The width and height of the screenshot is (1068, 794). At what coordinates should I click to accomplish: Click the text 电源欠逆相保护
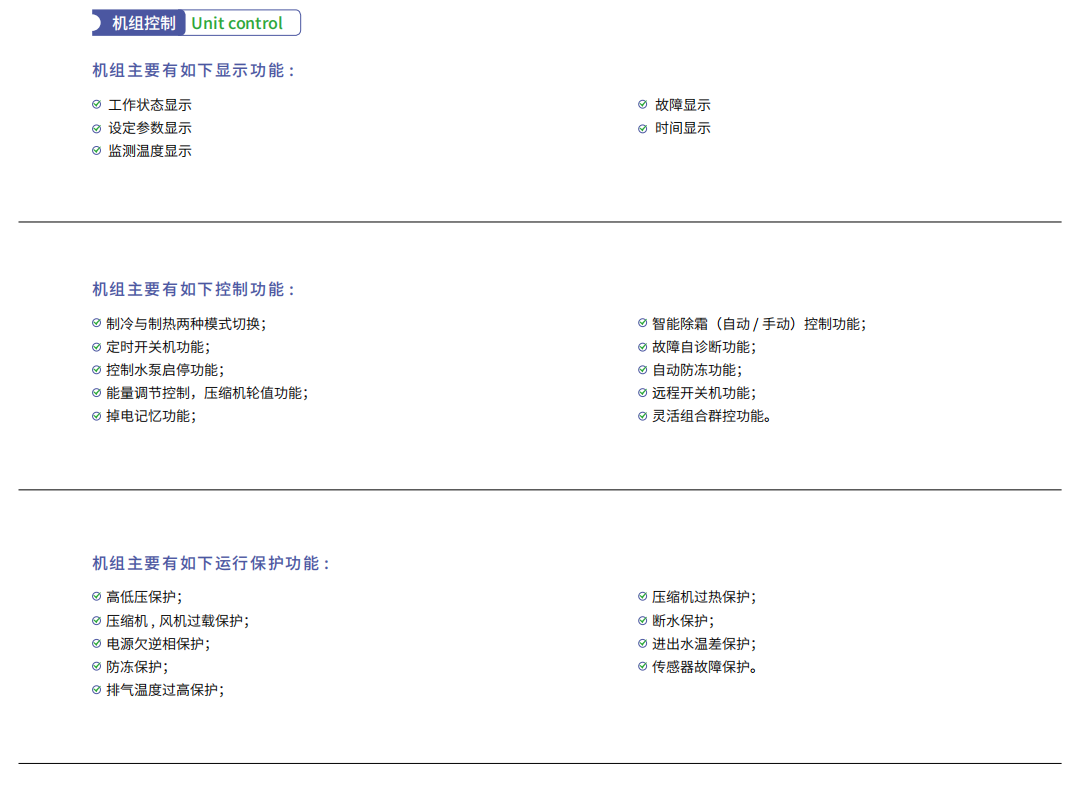tap(158, 644)
